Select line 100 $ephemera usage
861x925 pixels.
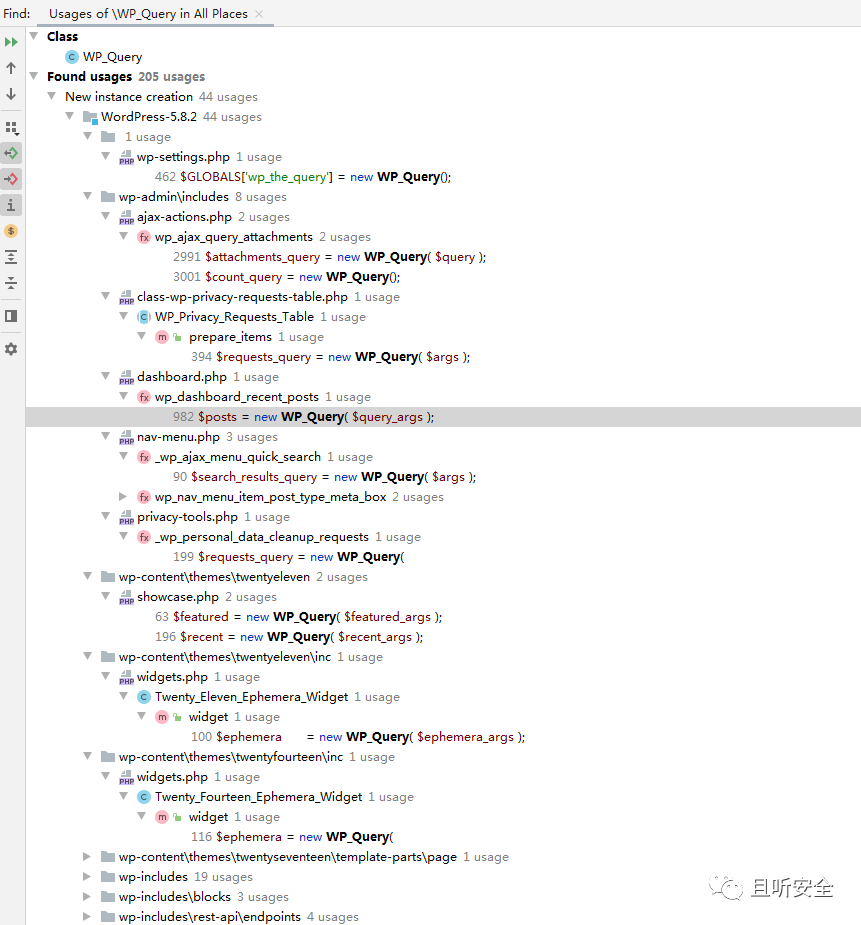tap(358, 737)
